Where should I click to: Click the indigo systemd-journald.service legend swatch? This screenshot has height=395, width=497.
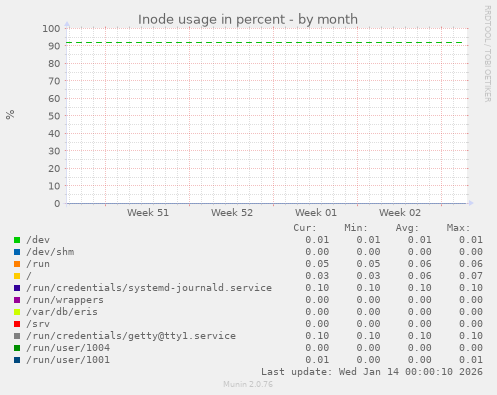[17, 288]
